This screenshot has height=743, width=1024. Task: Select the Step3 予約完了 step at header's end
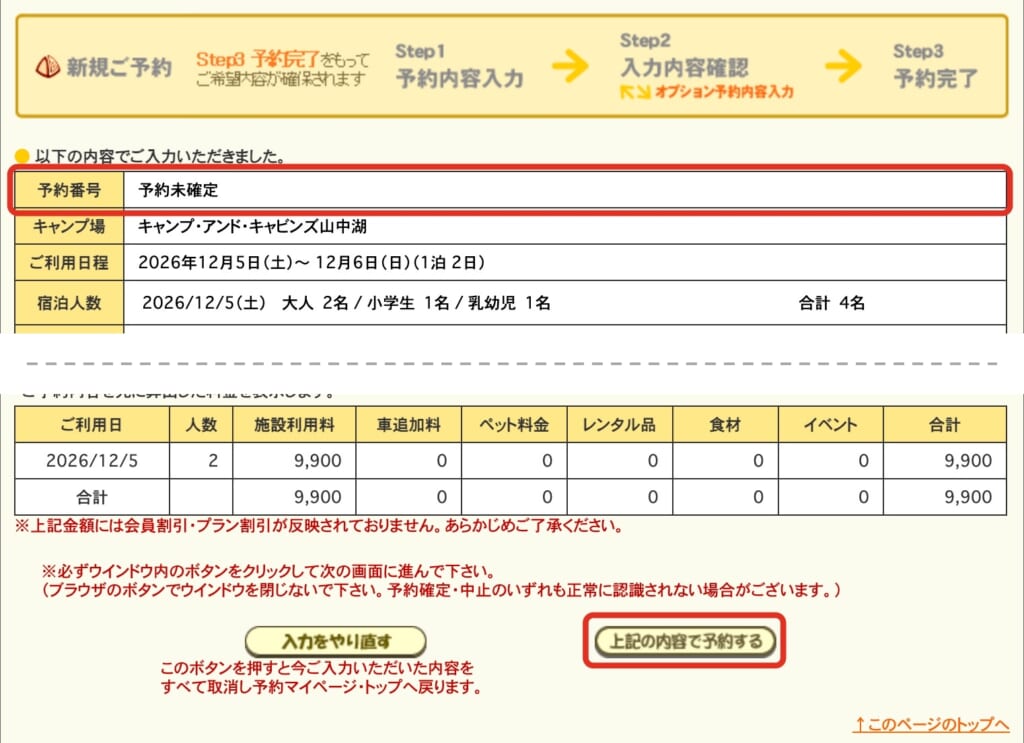point(935,66)
